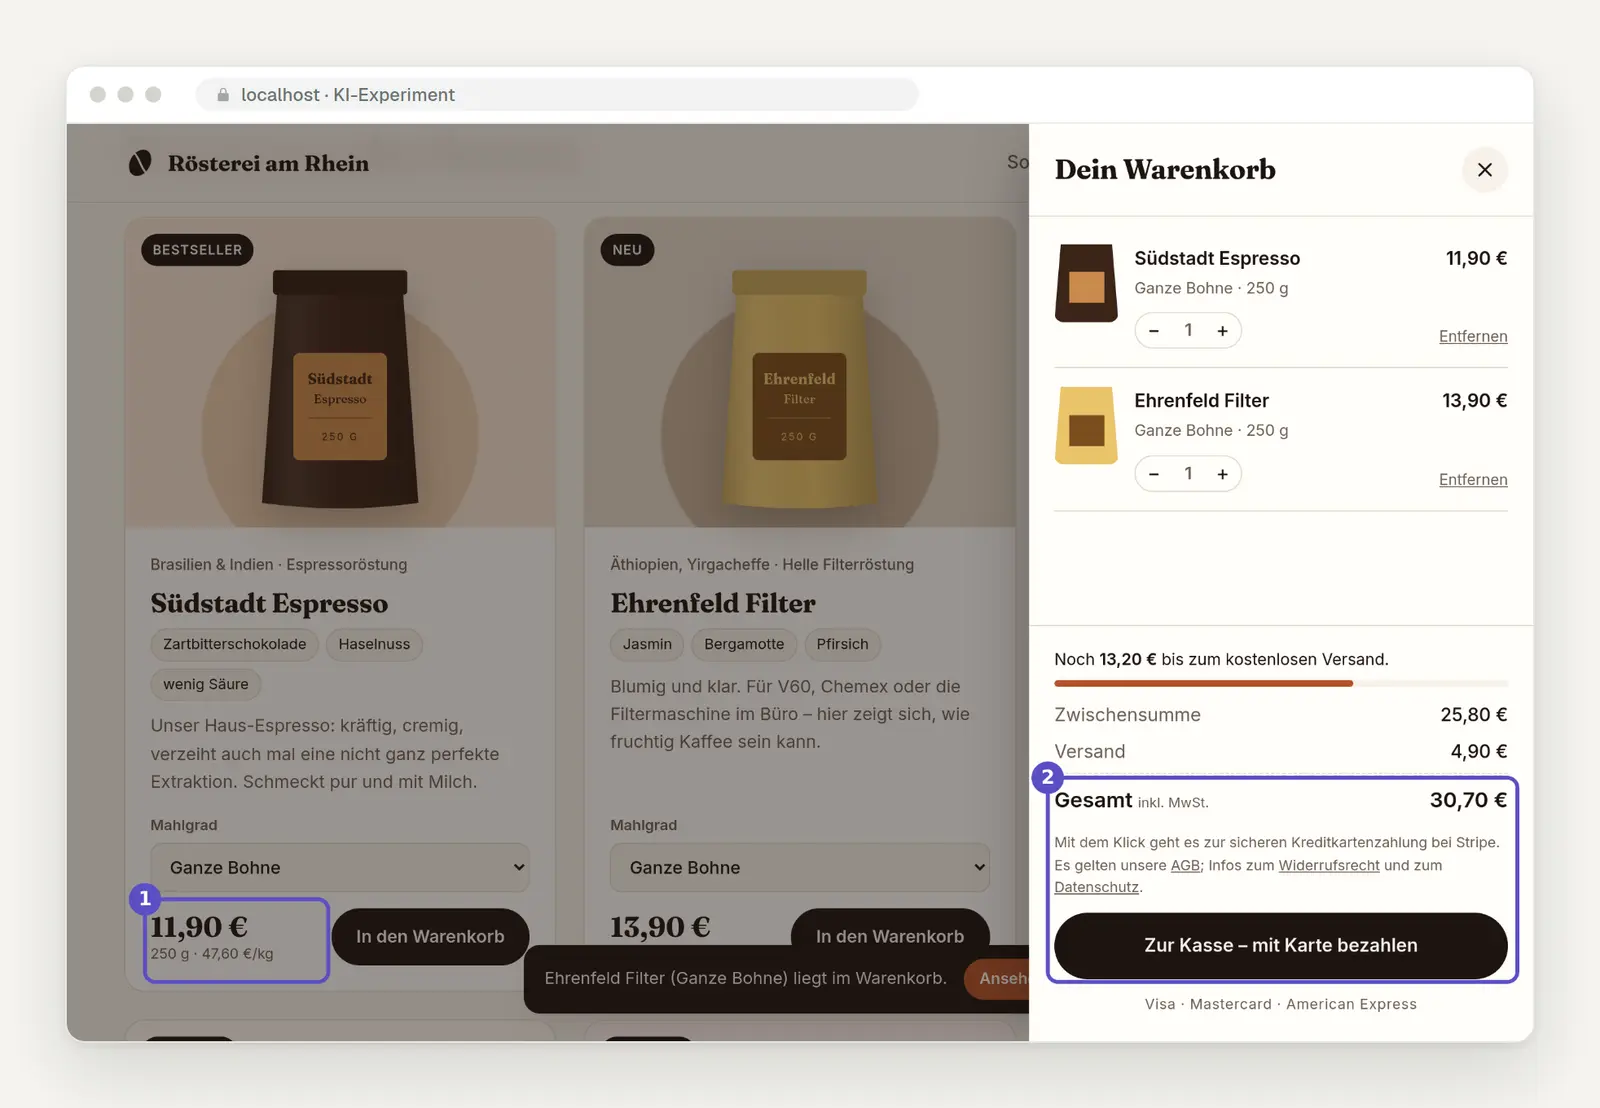Remove Südstadt Espresso via Entfernen link
The image size is (1600, 1108).
pos(1473,336)
